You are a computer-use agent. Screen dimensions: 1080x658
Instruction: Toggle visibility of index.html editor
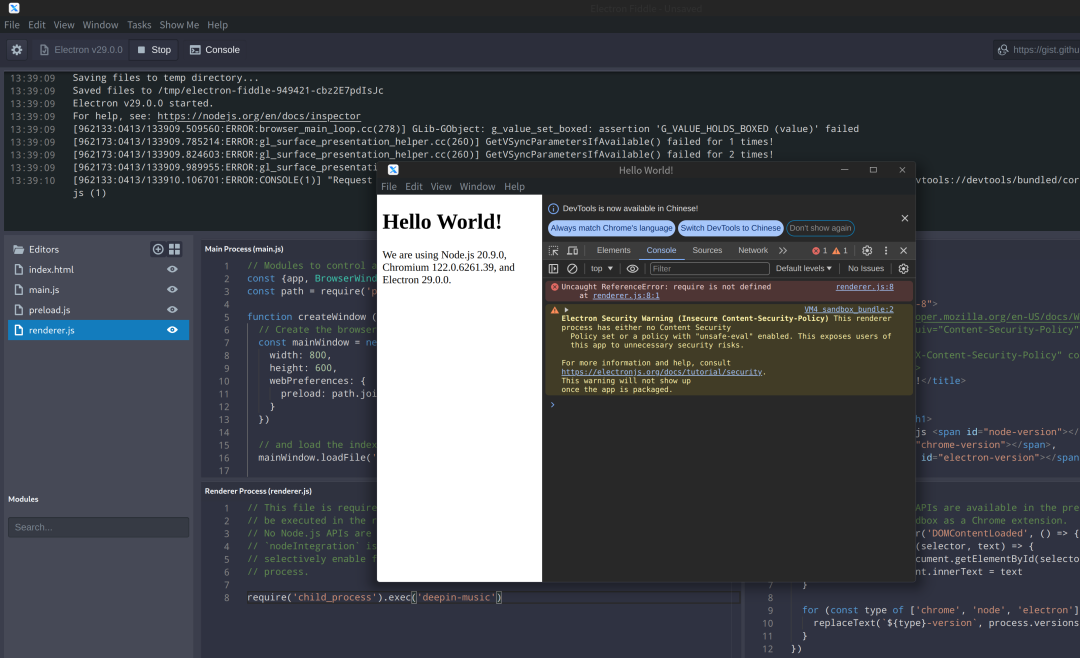point(172,269)
